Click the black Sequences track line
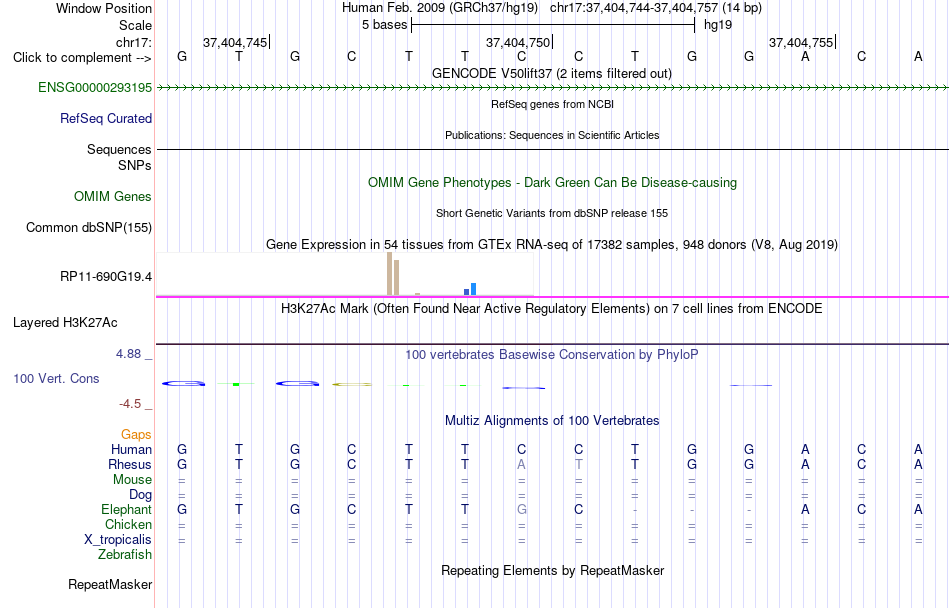This screenshot has height=608, width=950. coord(552,149)
